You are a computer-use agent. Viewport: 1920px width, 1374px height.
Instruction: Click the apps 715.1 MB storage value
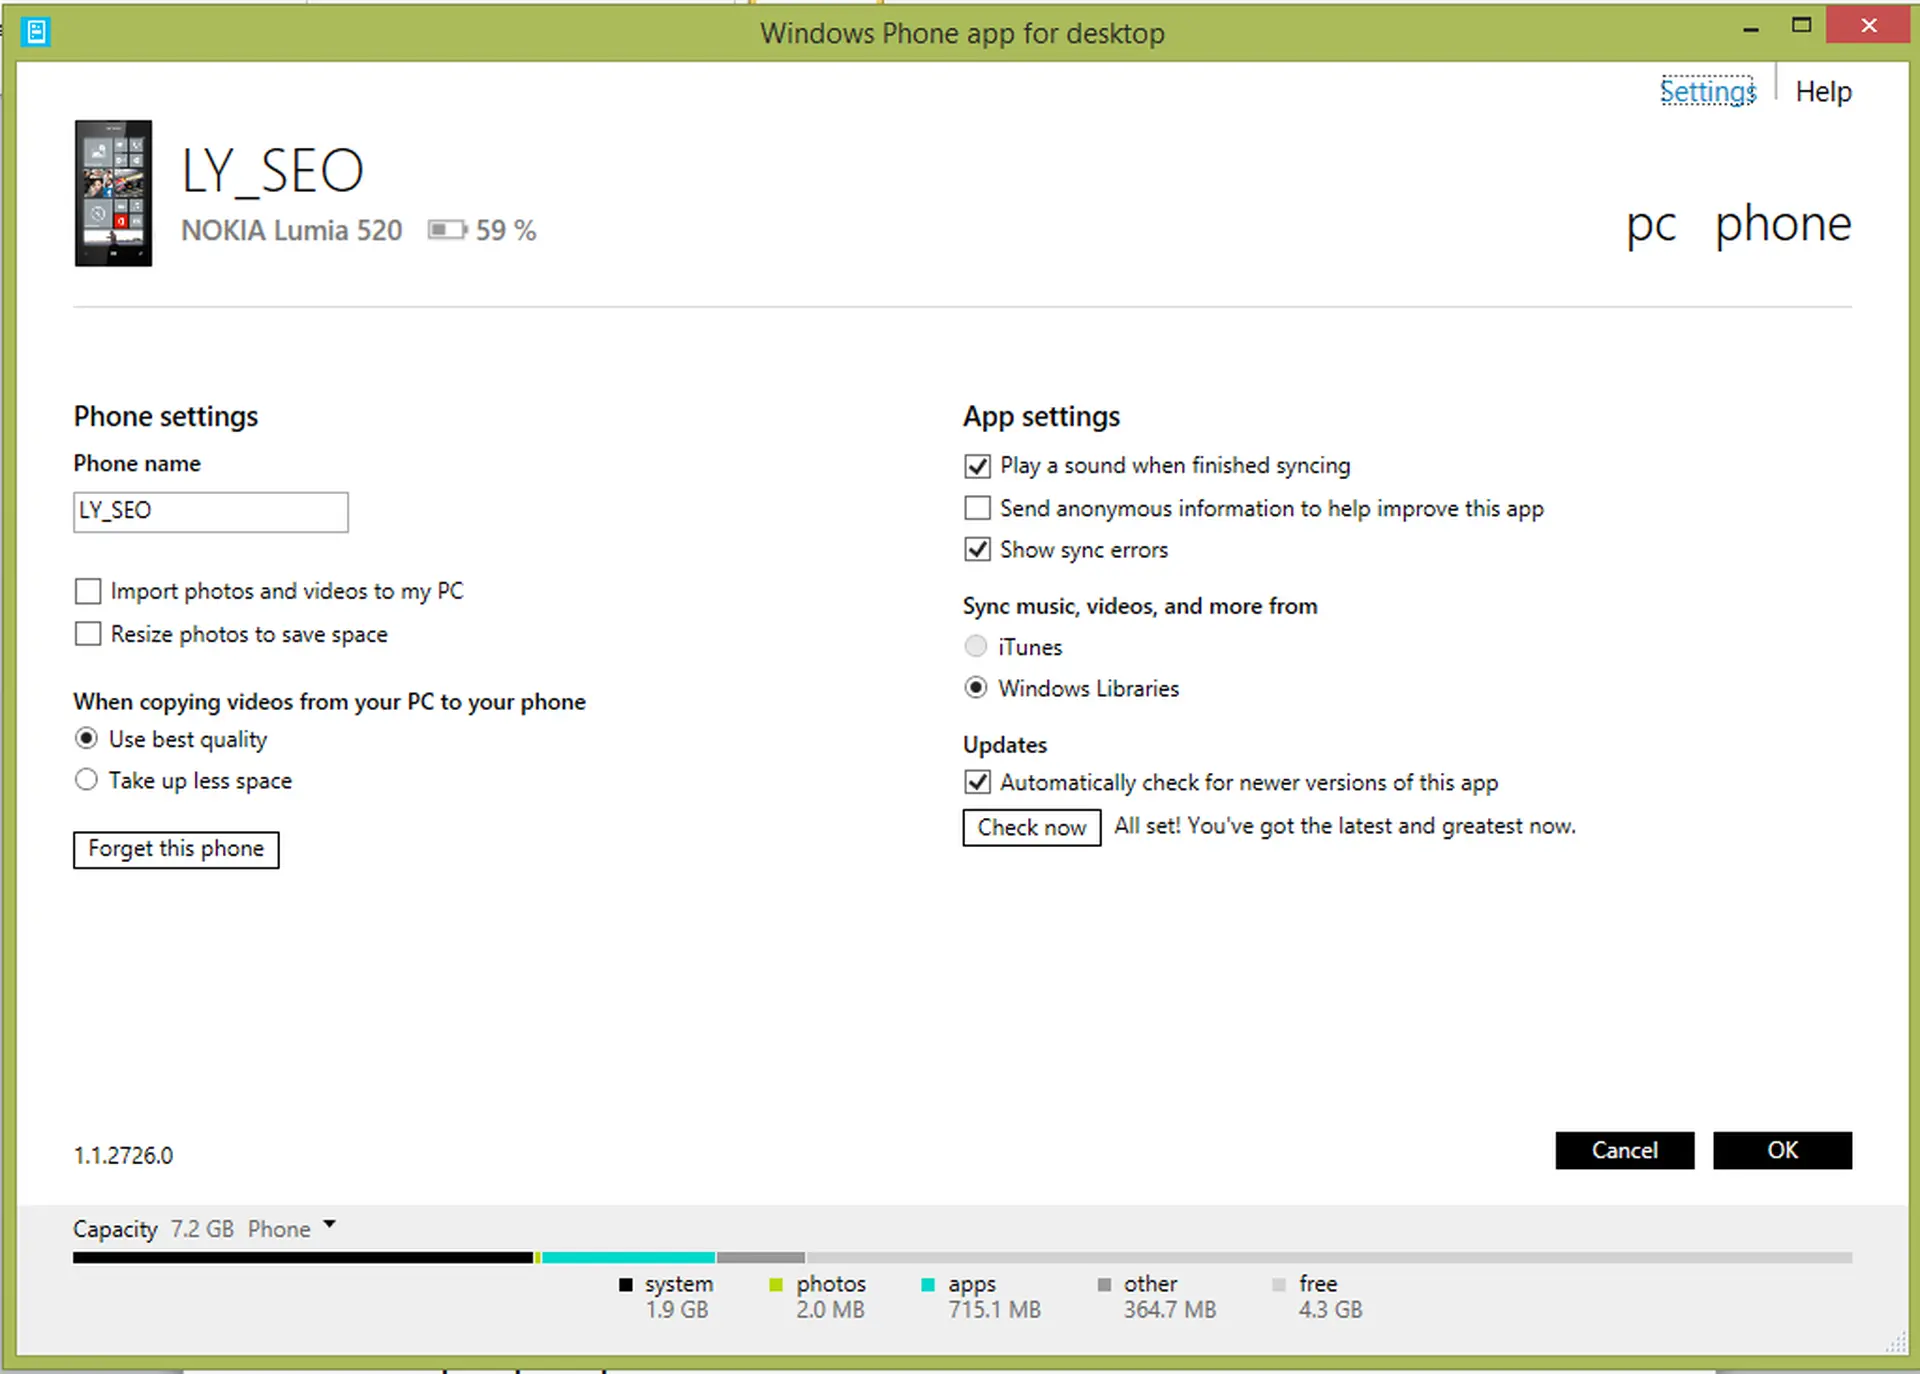click(x=995, y=1310)
